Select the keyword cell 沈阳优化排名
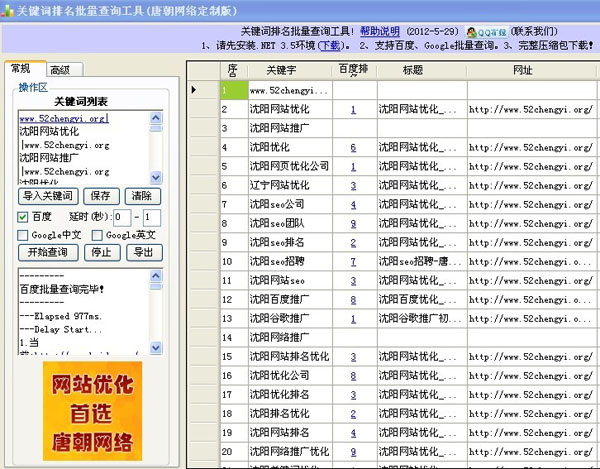This screenshot has height=469, width=600. tap(290, 394)
